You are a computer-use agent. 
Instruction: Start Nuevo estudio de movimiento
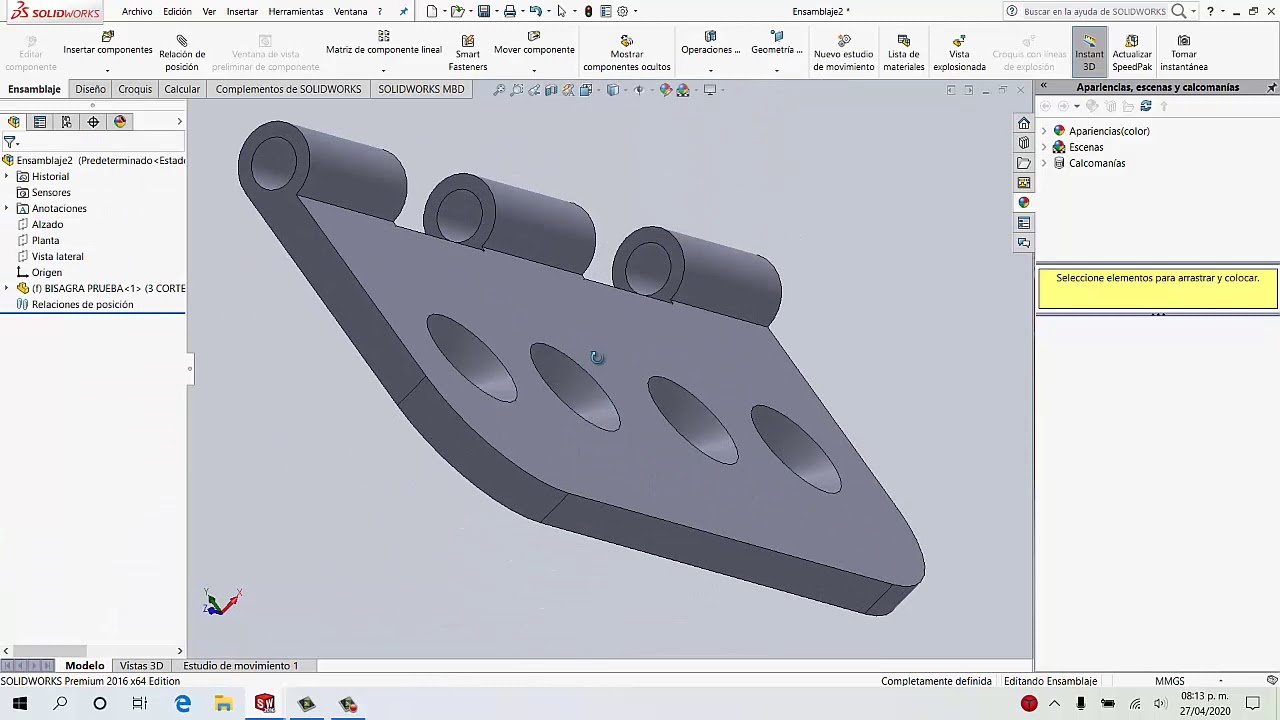click(x=843, y=53)
